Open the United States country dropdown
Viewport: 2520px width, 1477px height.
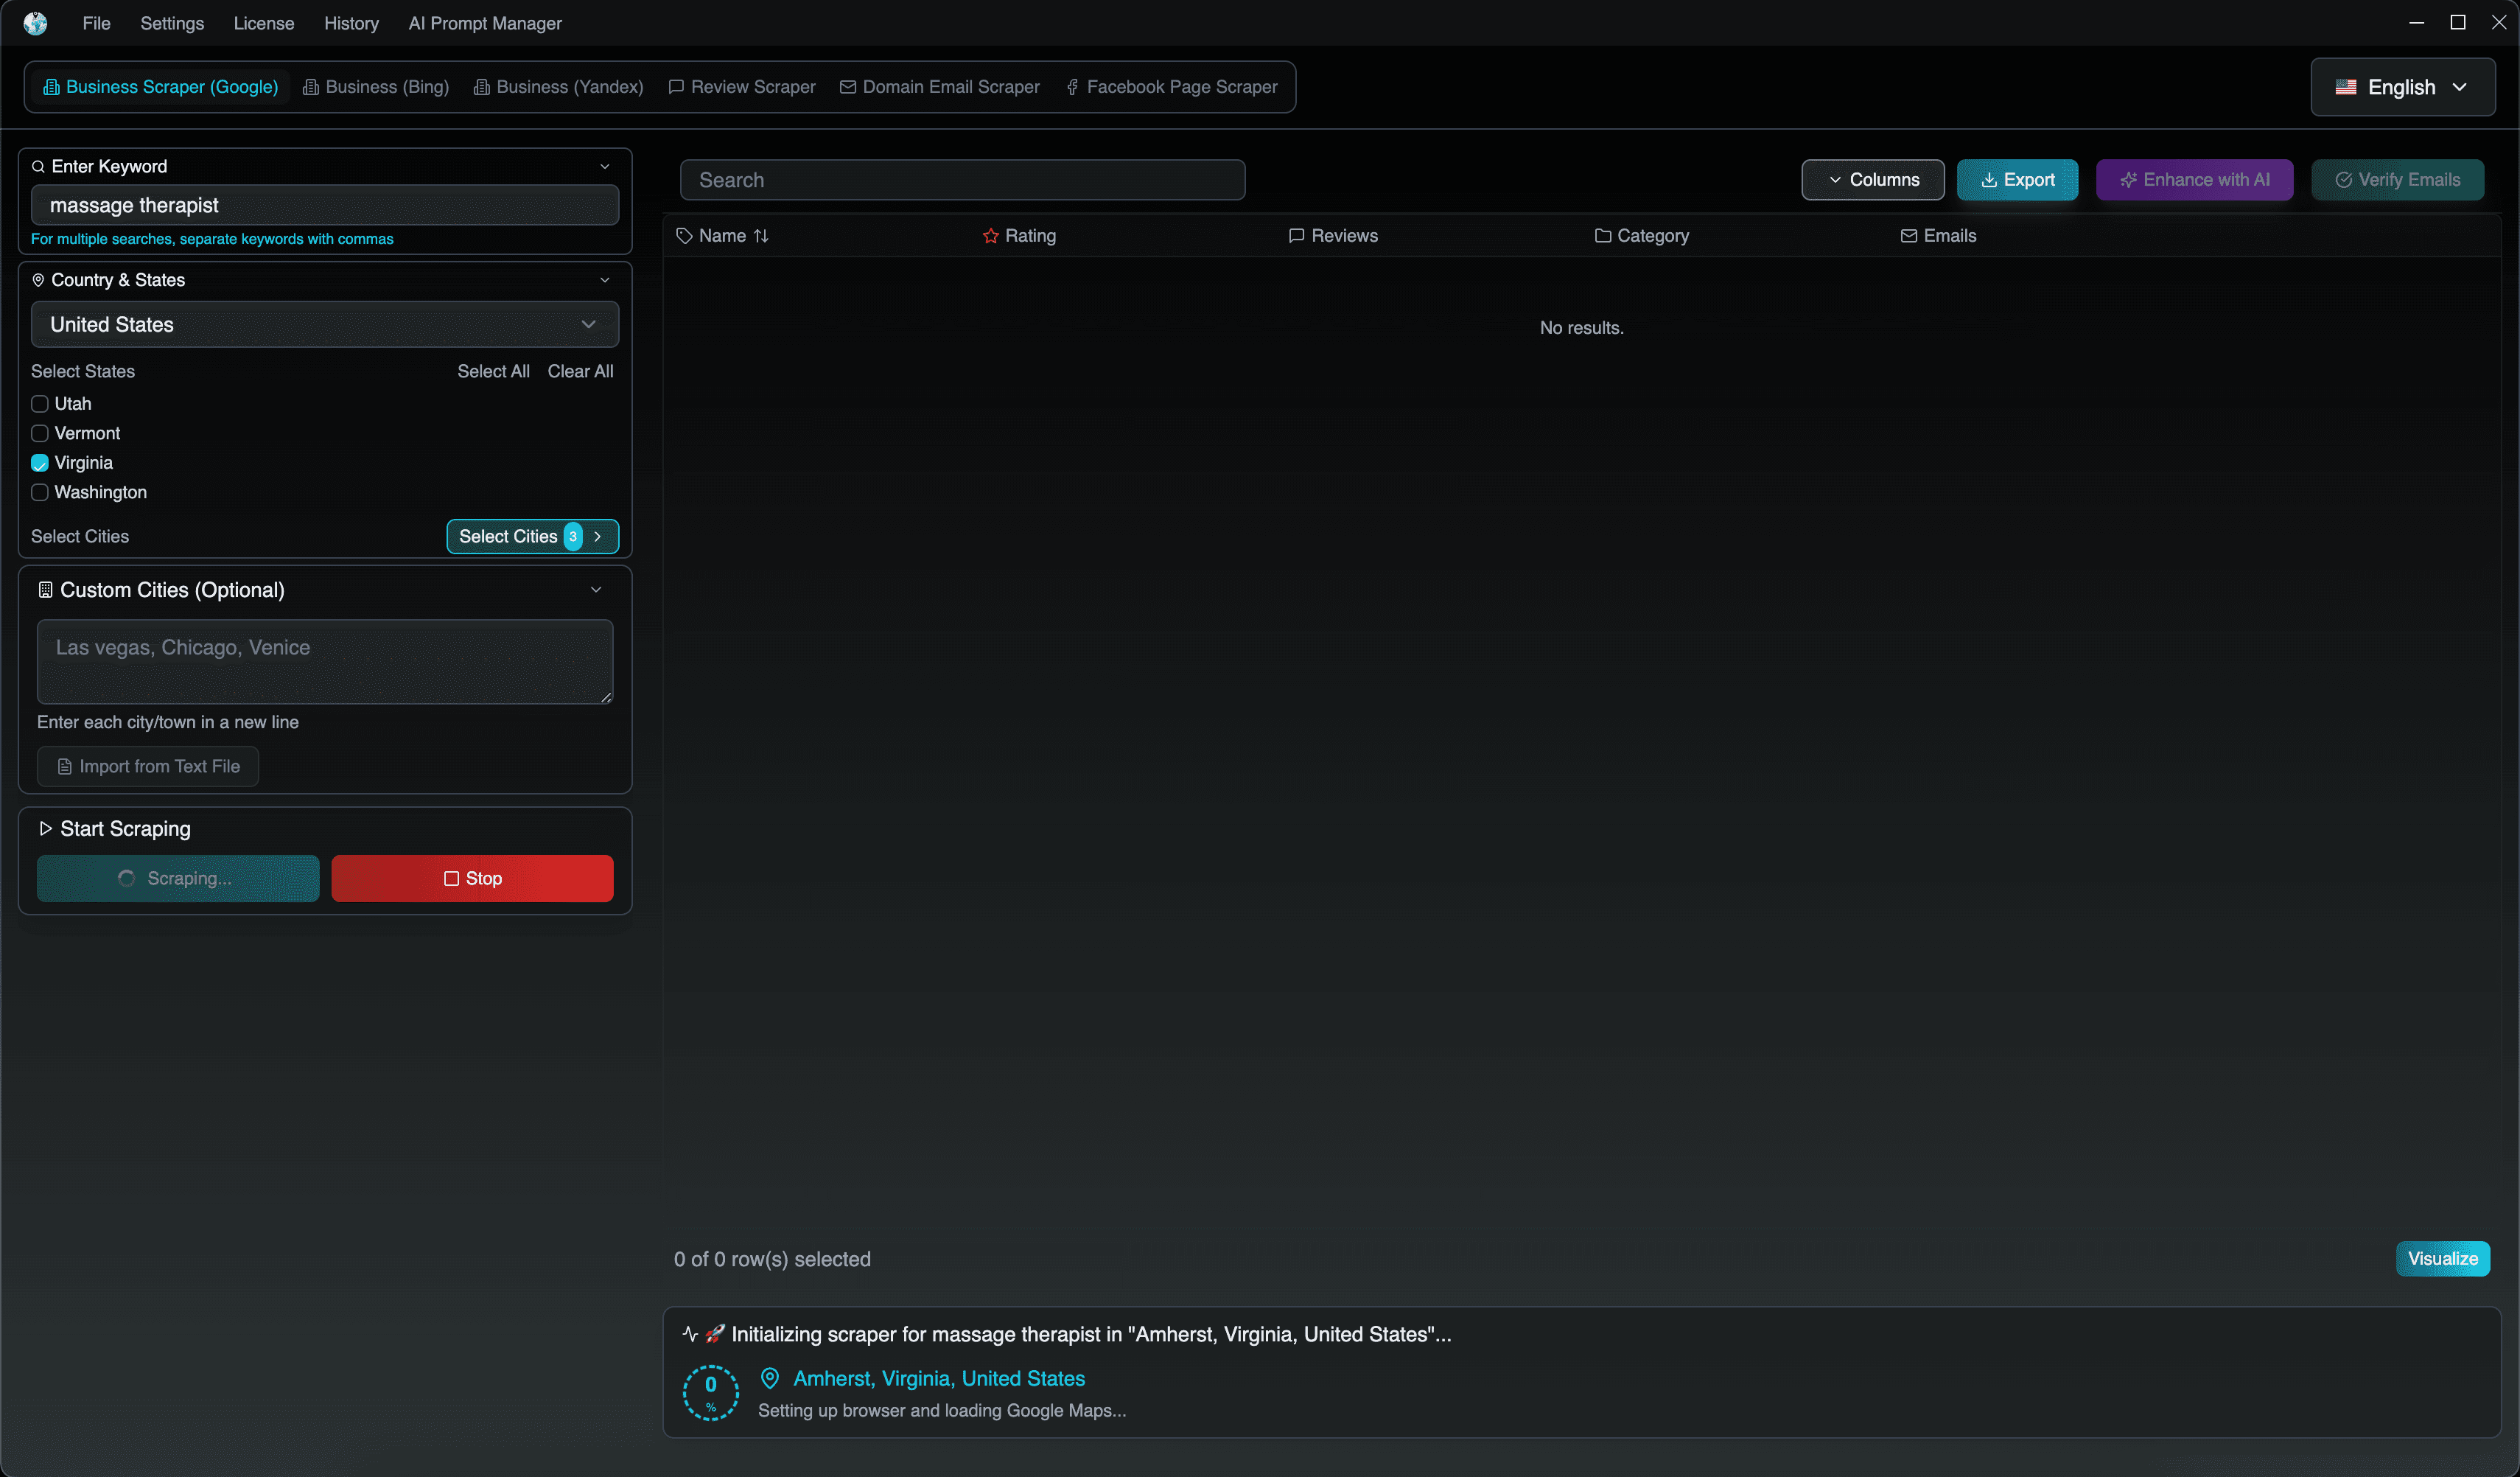[x=324, y=325]
